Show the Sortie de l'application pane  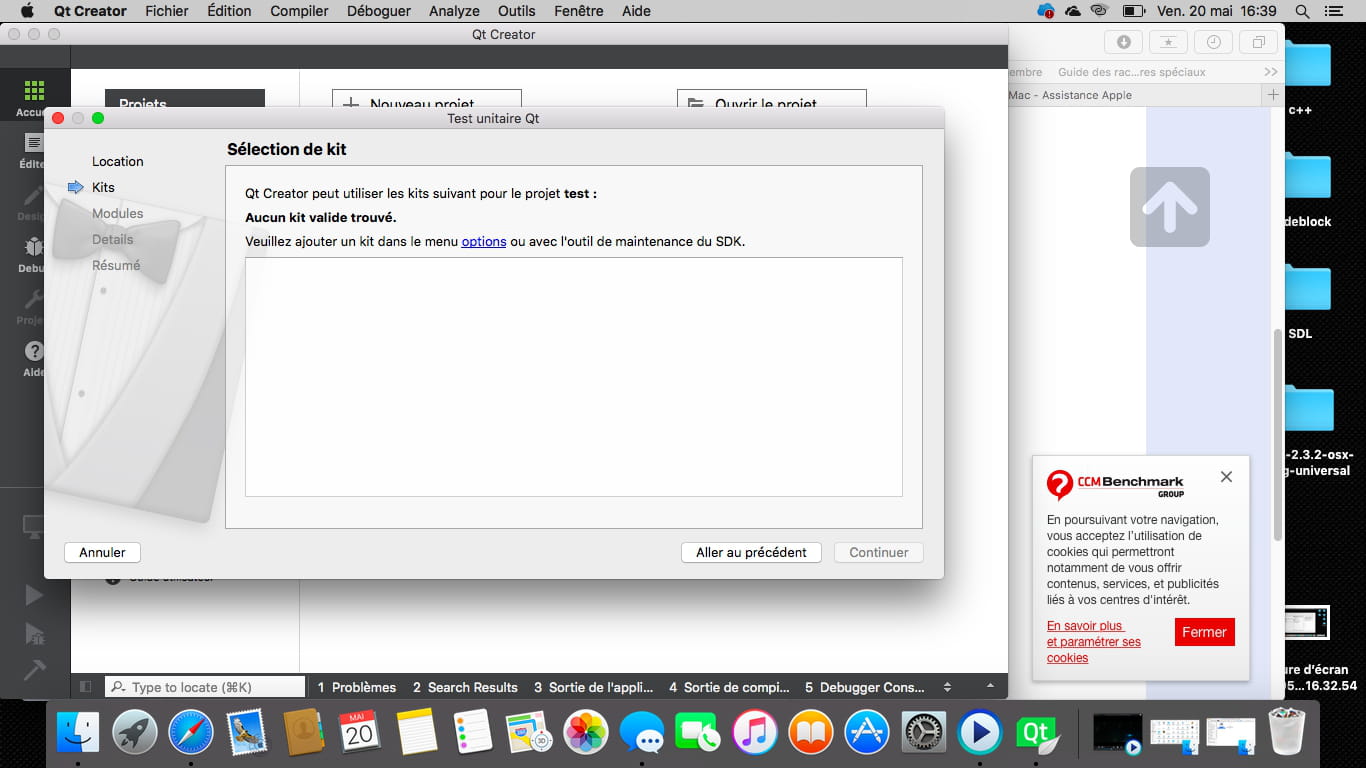[x=593, y=687]
